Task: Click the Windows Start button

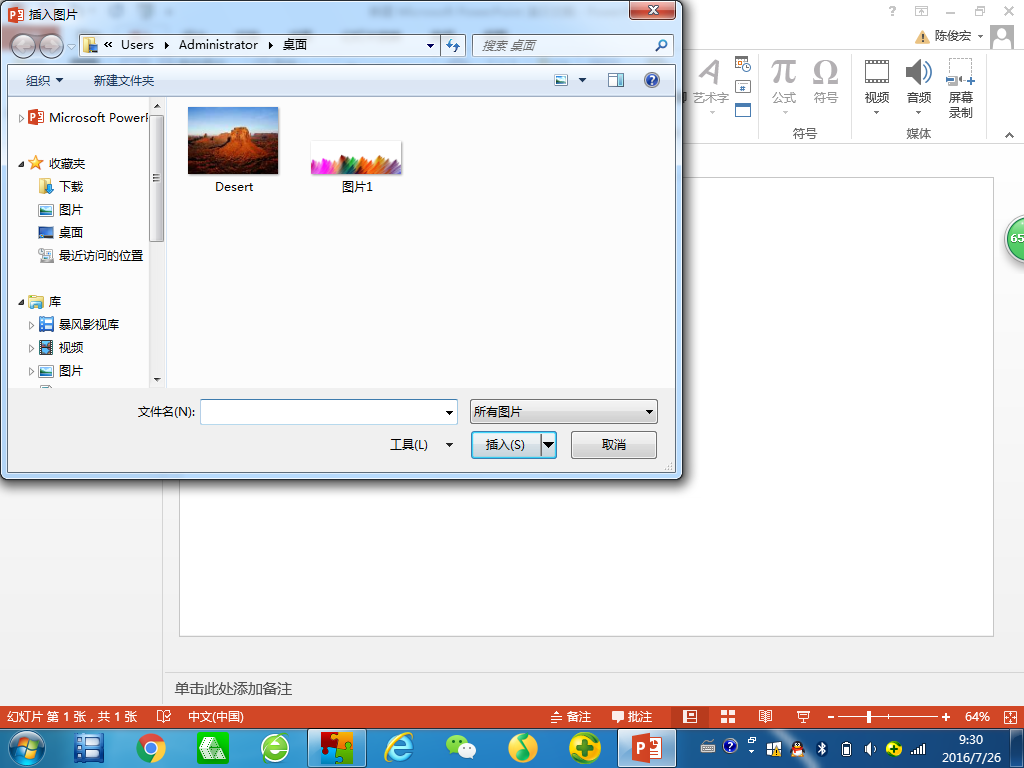Action: 27,748
